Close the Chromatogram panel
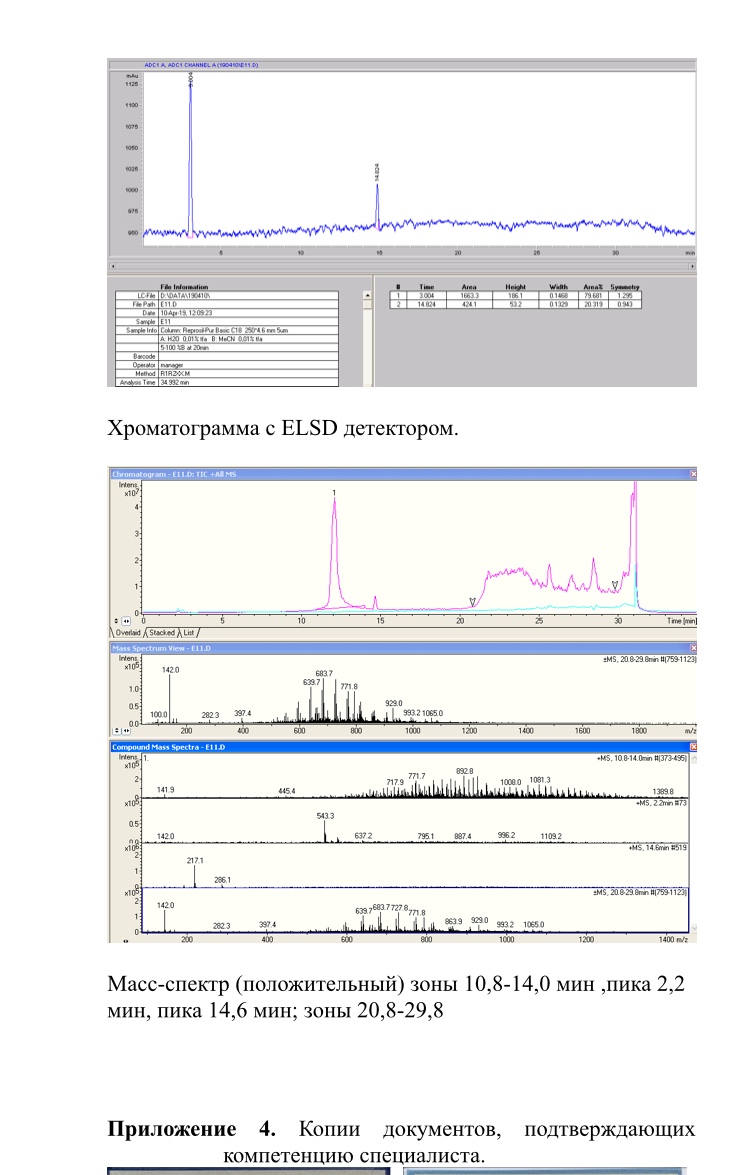The image size is (750, 1175). (x=692, y=472)
